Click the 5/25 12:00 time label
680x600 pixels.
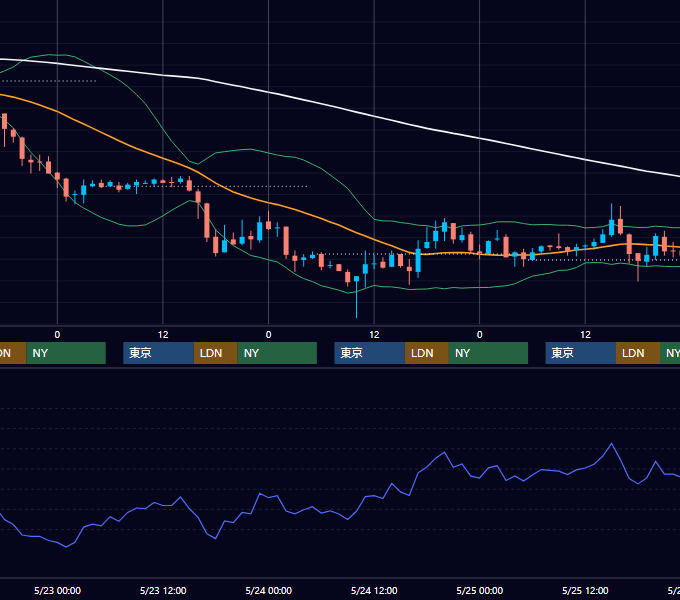coord(585,590)
